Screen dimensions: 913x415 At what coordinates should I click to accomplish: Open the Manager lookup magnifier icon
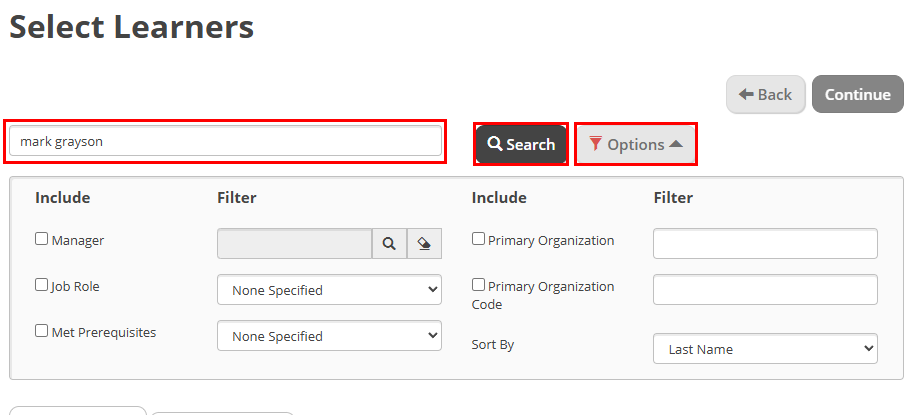[389, 243]
